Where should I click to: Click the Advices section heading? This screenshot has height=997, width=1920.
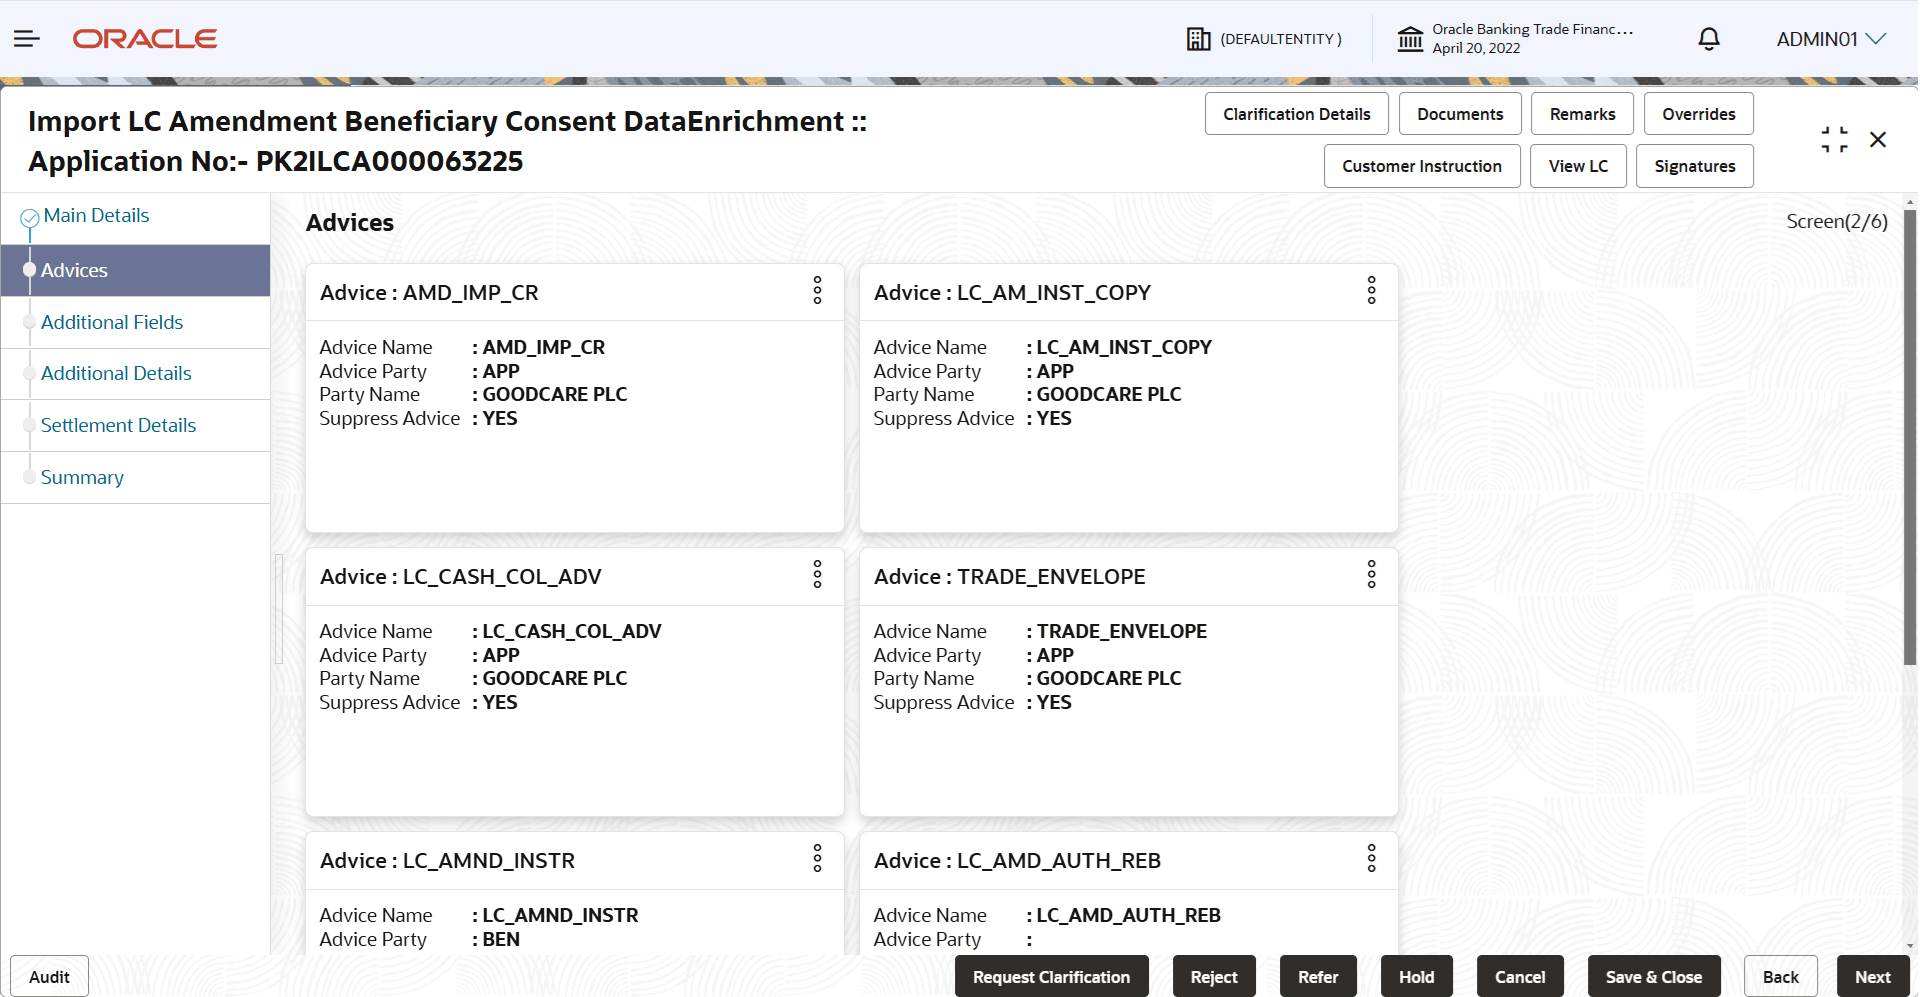tap(350, 223)
